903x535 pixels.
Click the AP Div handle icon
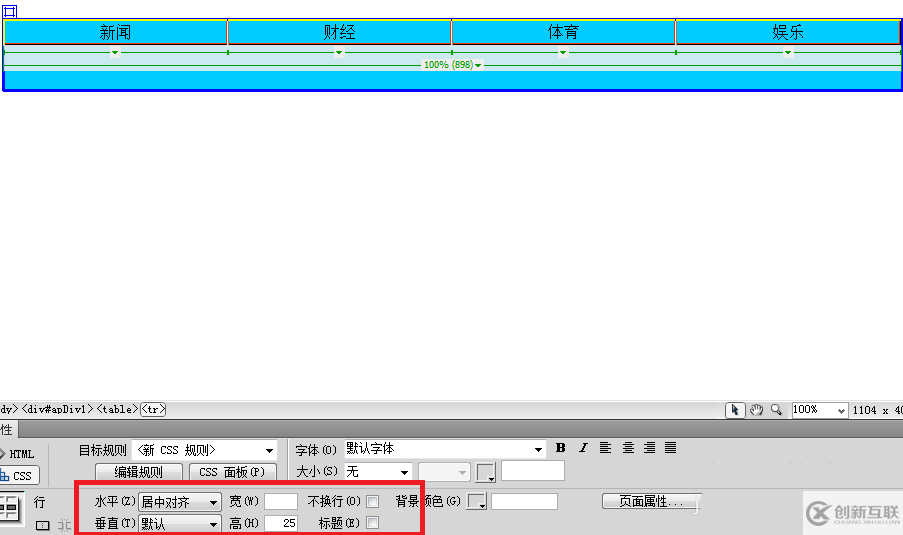point(10,11)
